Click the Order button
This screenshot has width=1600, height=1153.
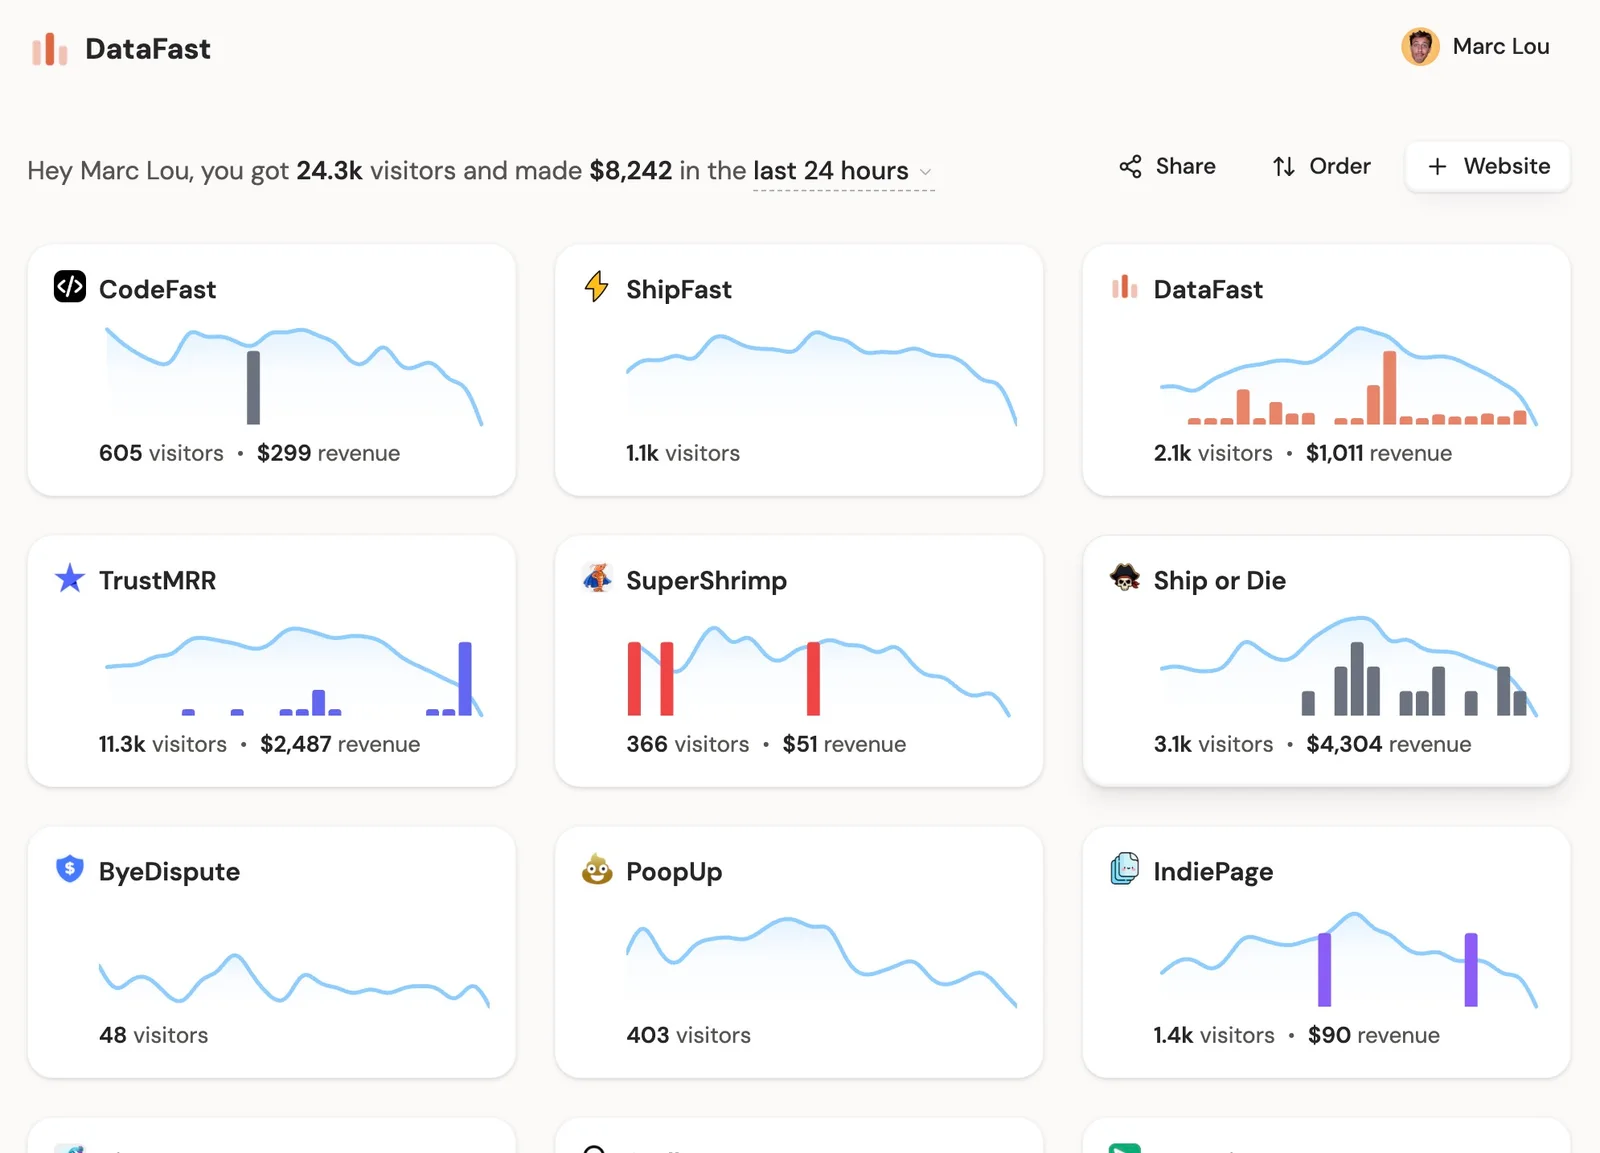tap(1321, 167)
